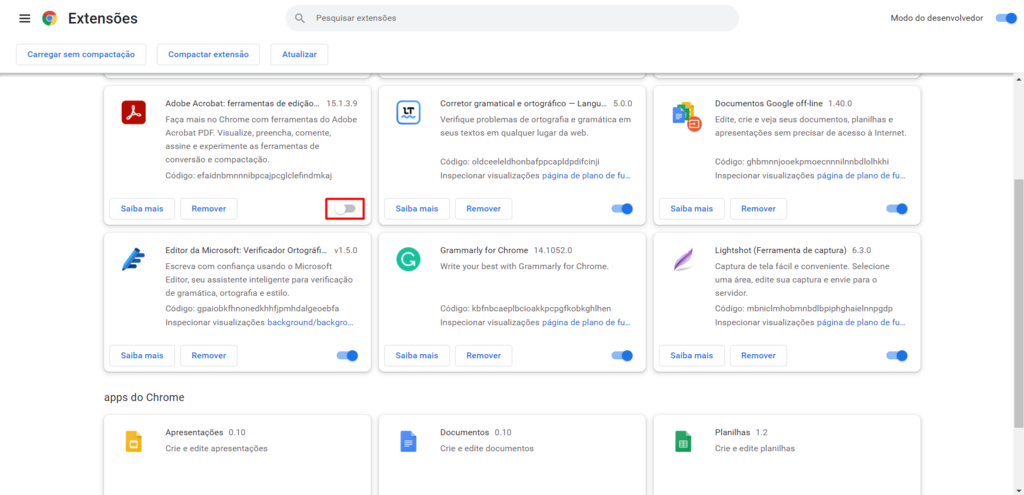Open the hamburger main menu
1024x495 pixels.
tap(24, 19)
